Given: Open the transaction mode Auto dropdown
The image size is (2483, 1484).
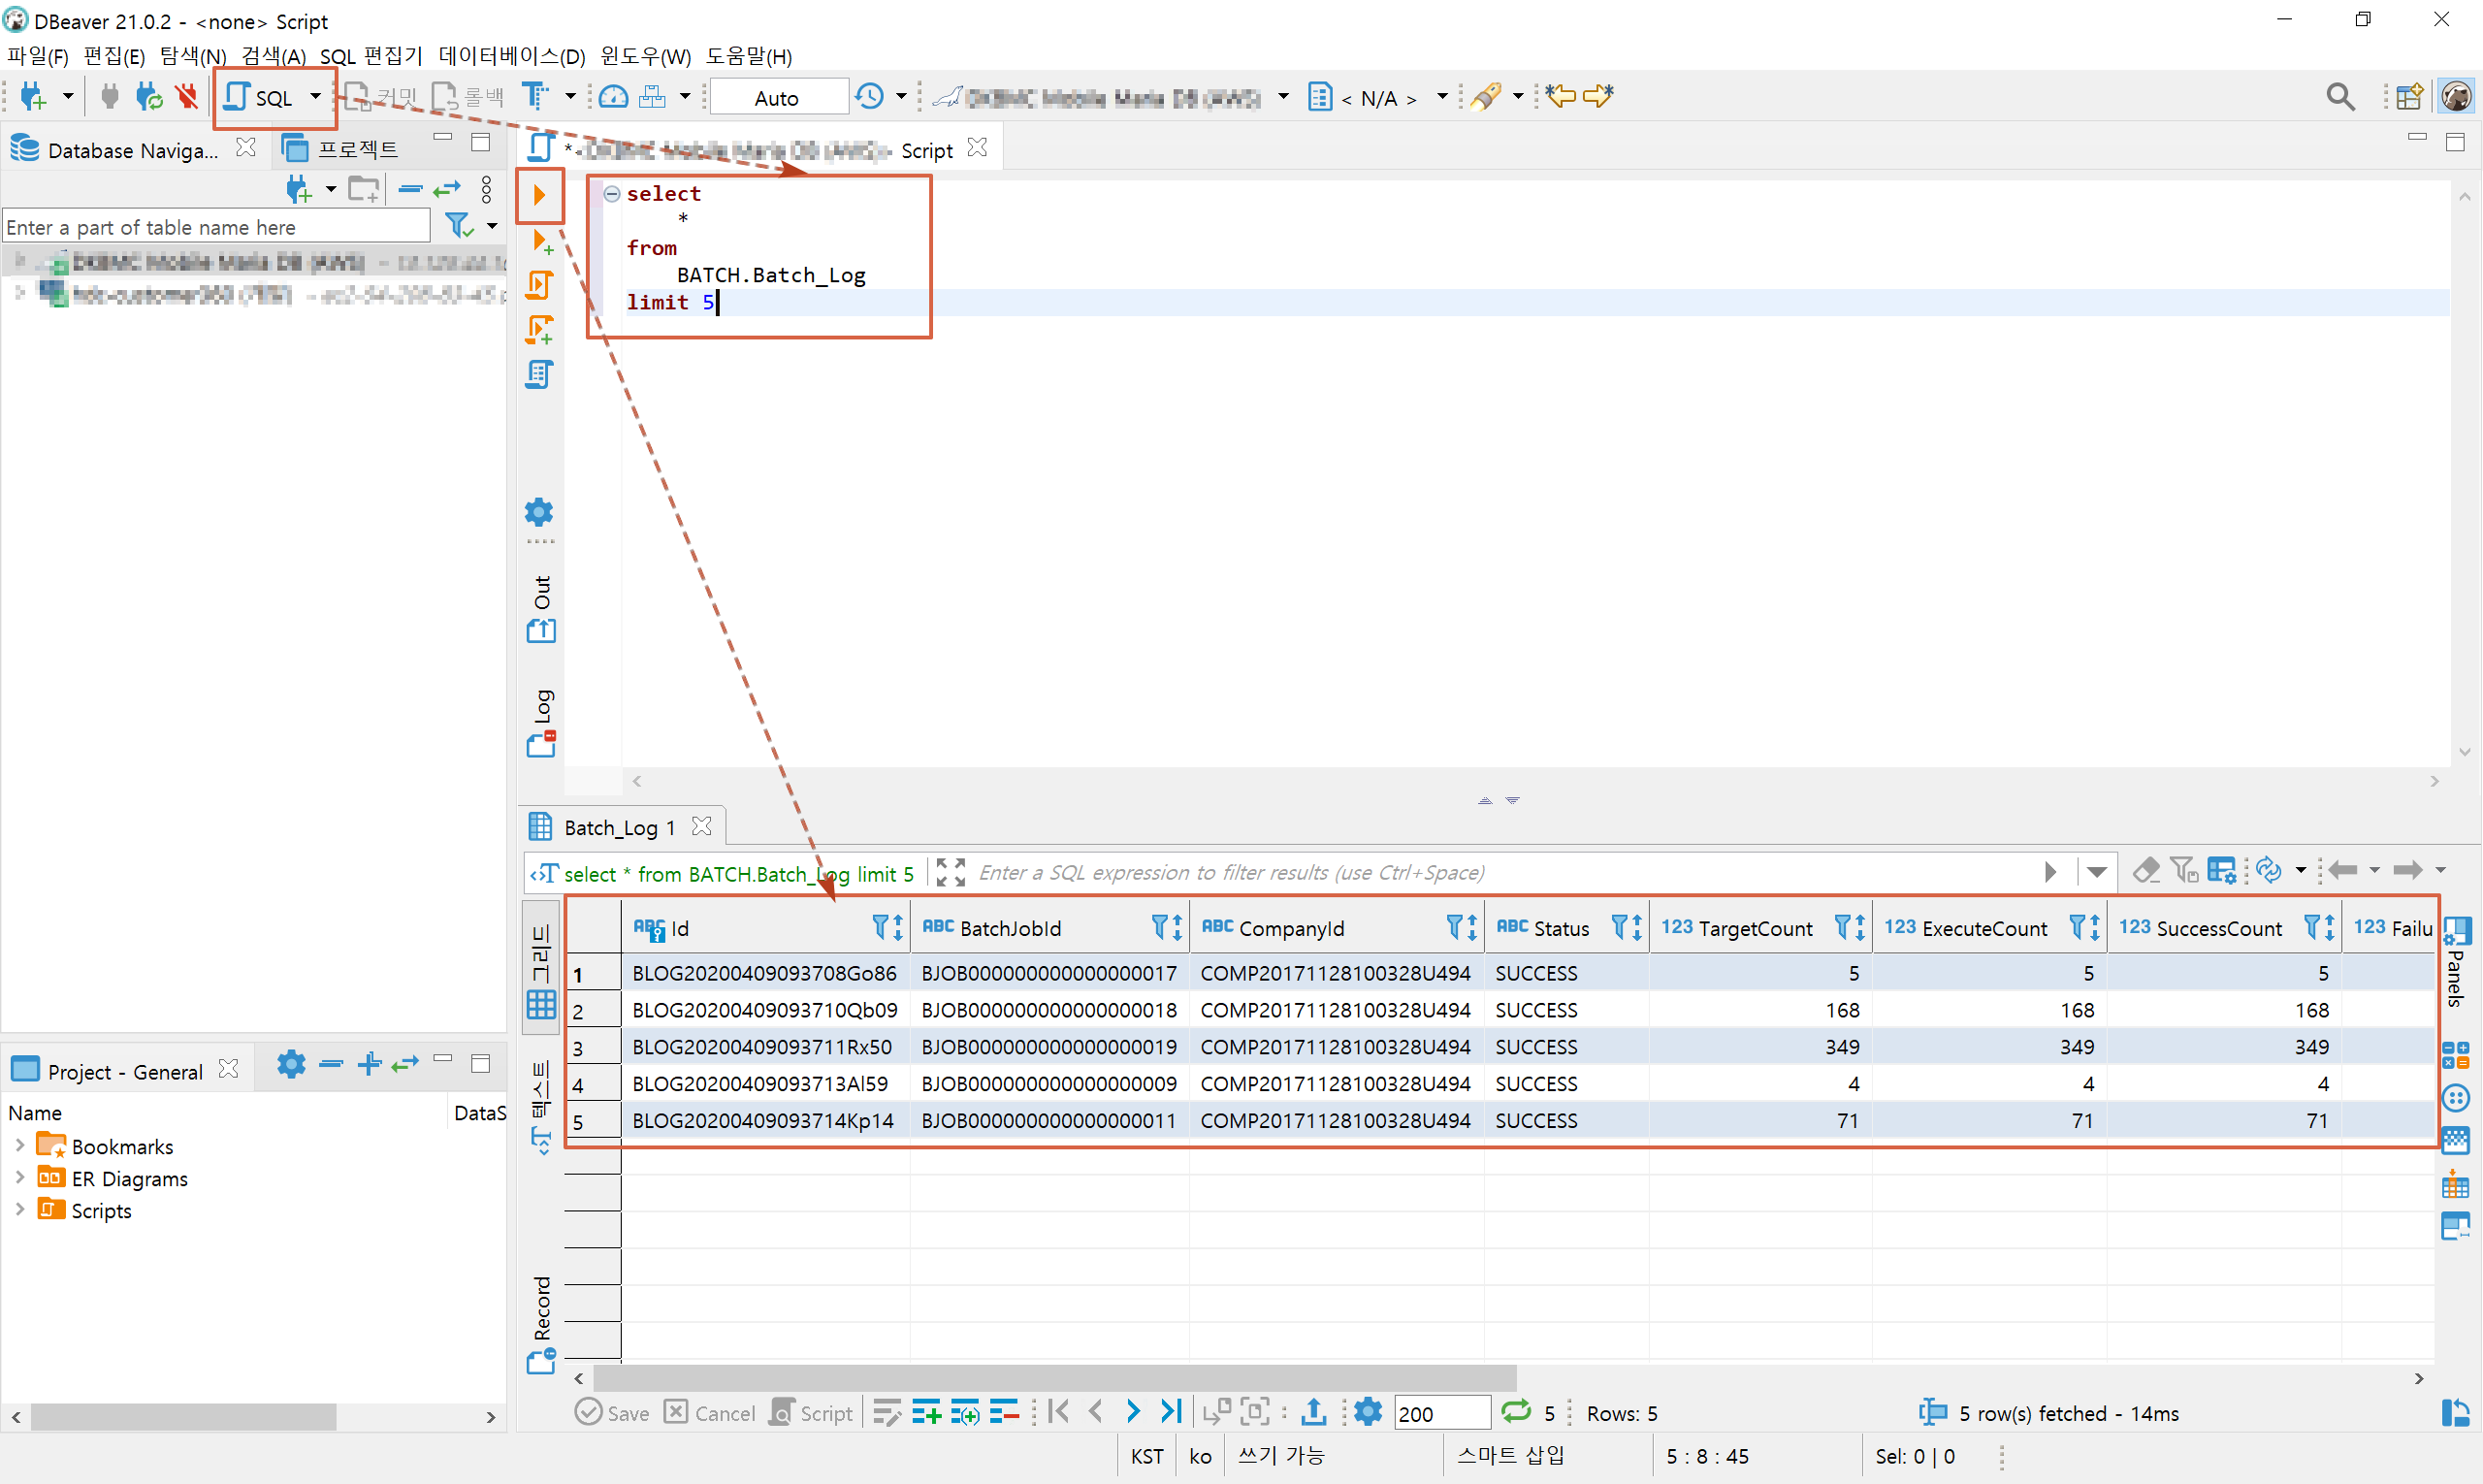Looking at the screenshot, I should pos(777,98).
